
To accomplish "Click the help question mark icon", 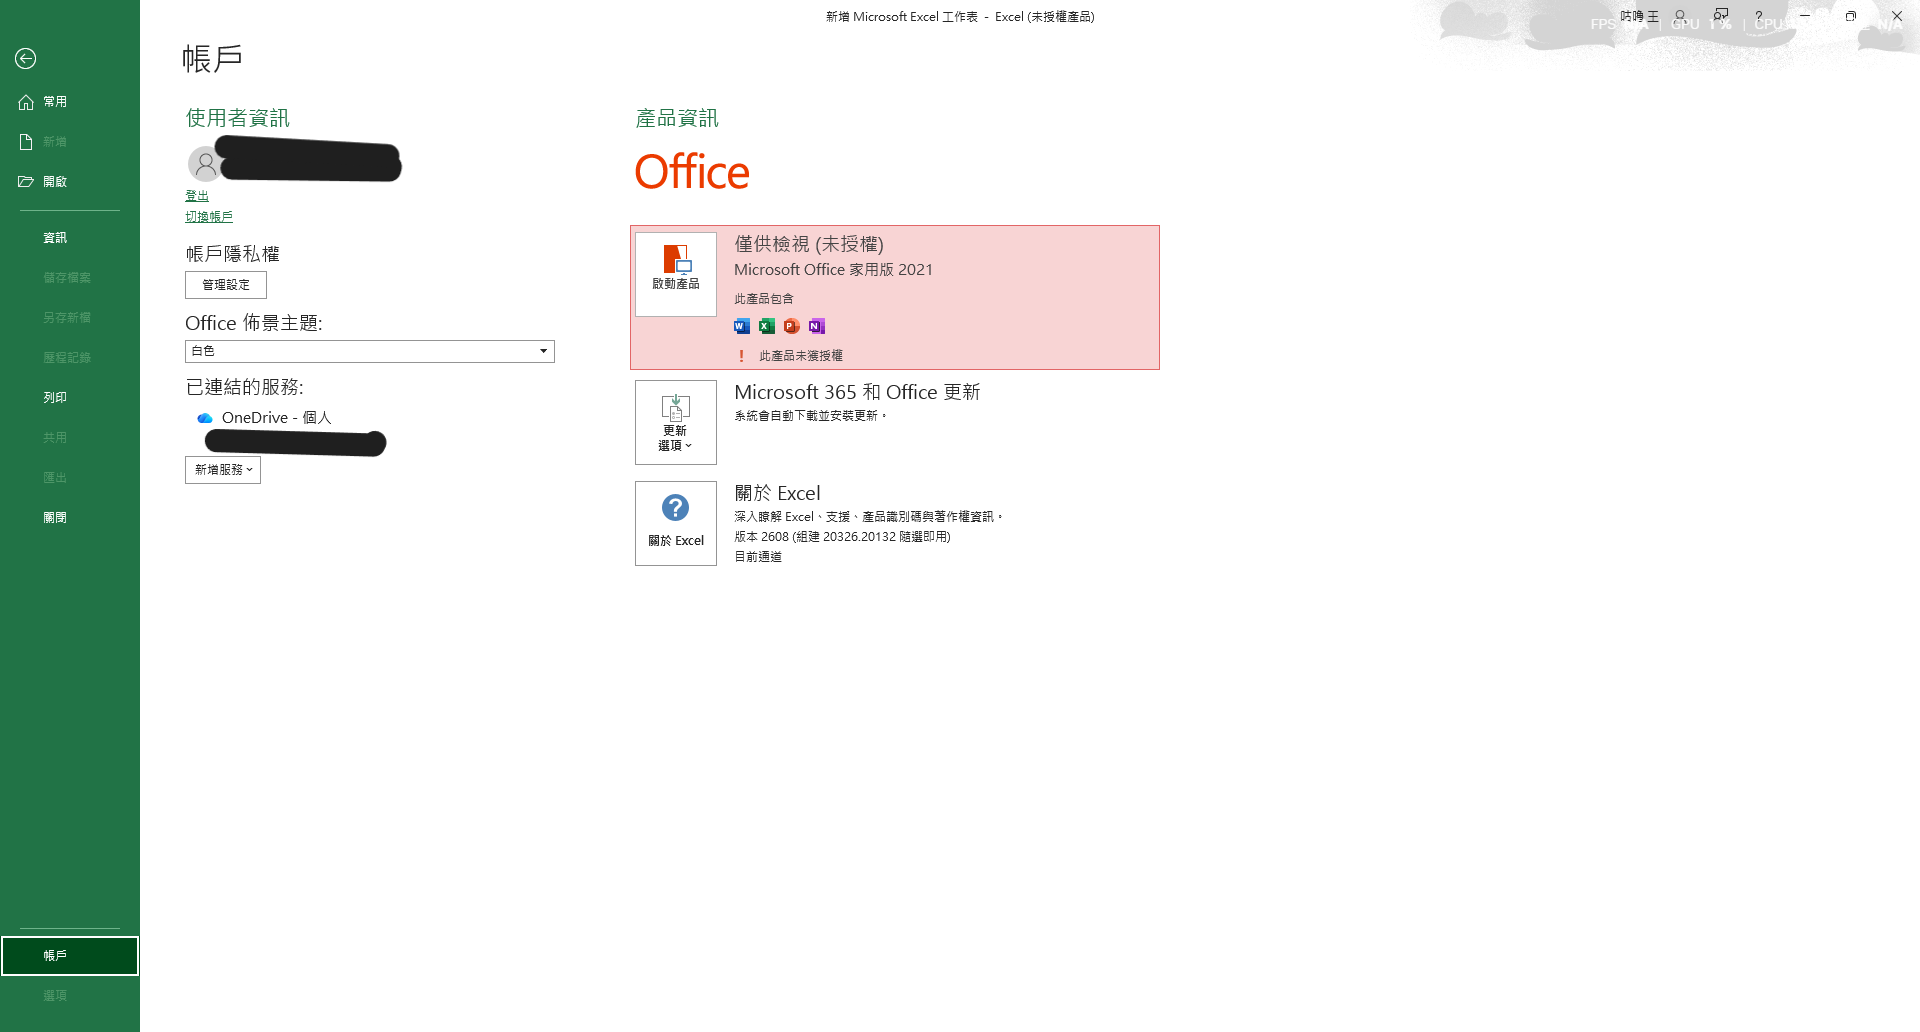I will coord(1759,16).
